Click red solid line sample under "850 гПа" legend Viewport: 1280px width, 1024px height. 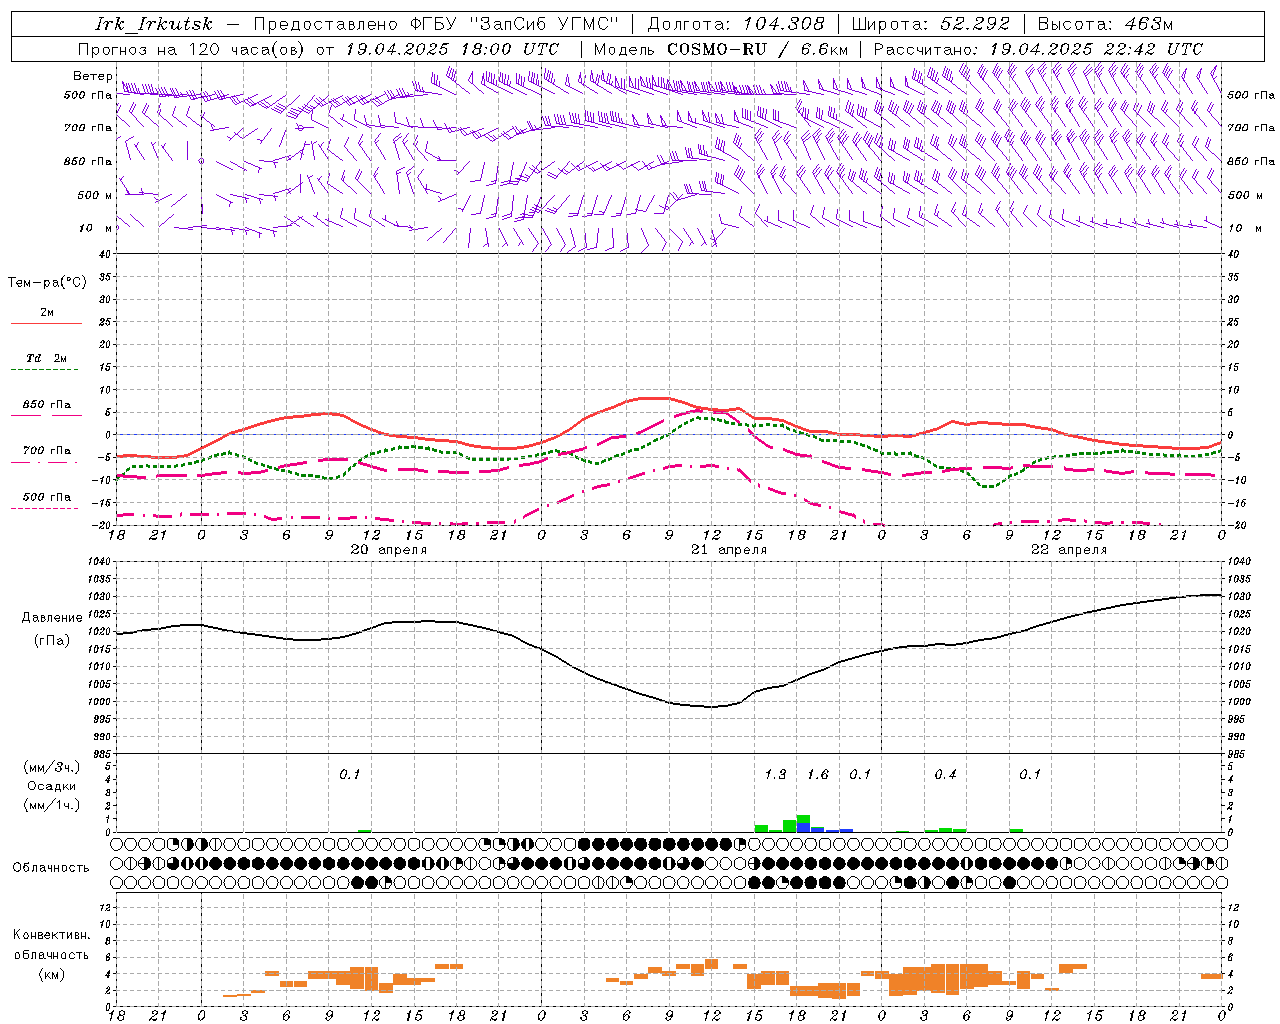click(x=46, y=416)
